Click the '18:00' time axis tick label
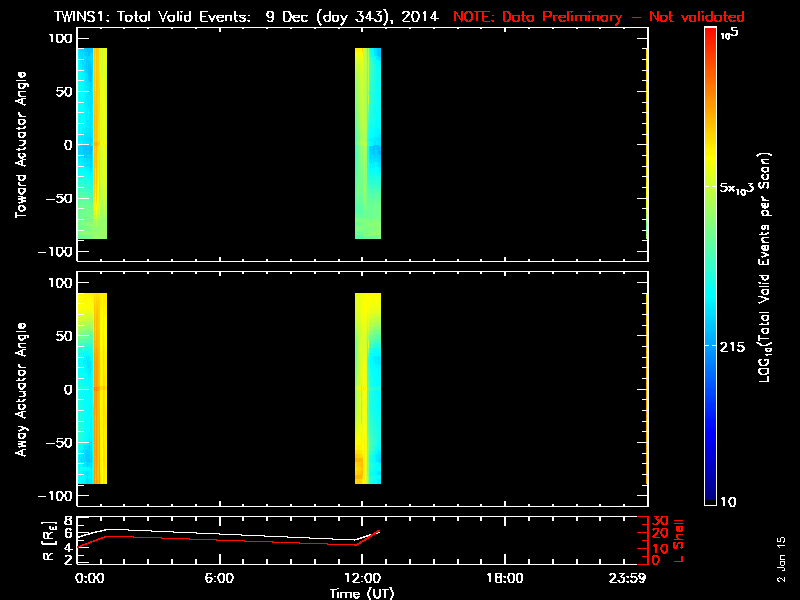Image resolution: width=800 pixels, height=600 pixels. point(504,579)
